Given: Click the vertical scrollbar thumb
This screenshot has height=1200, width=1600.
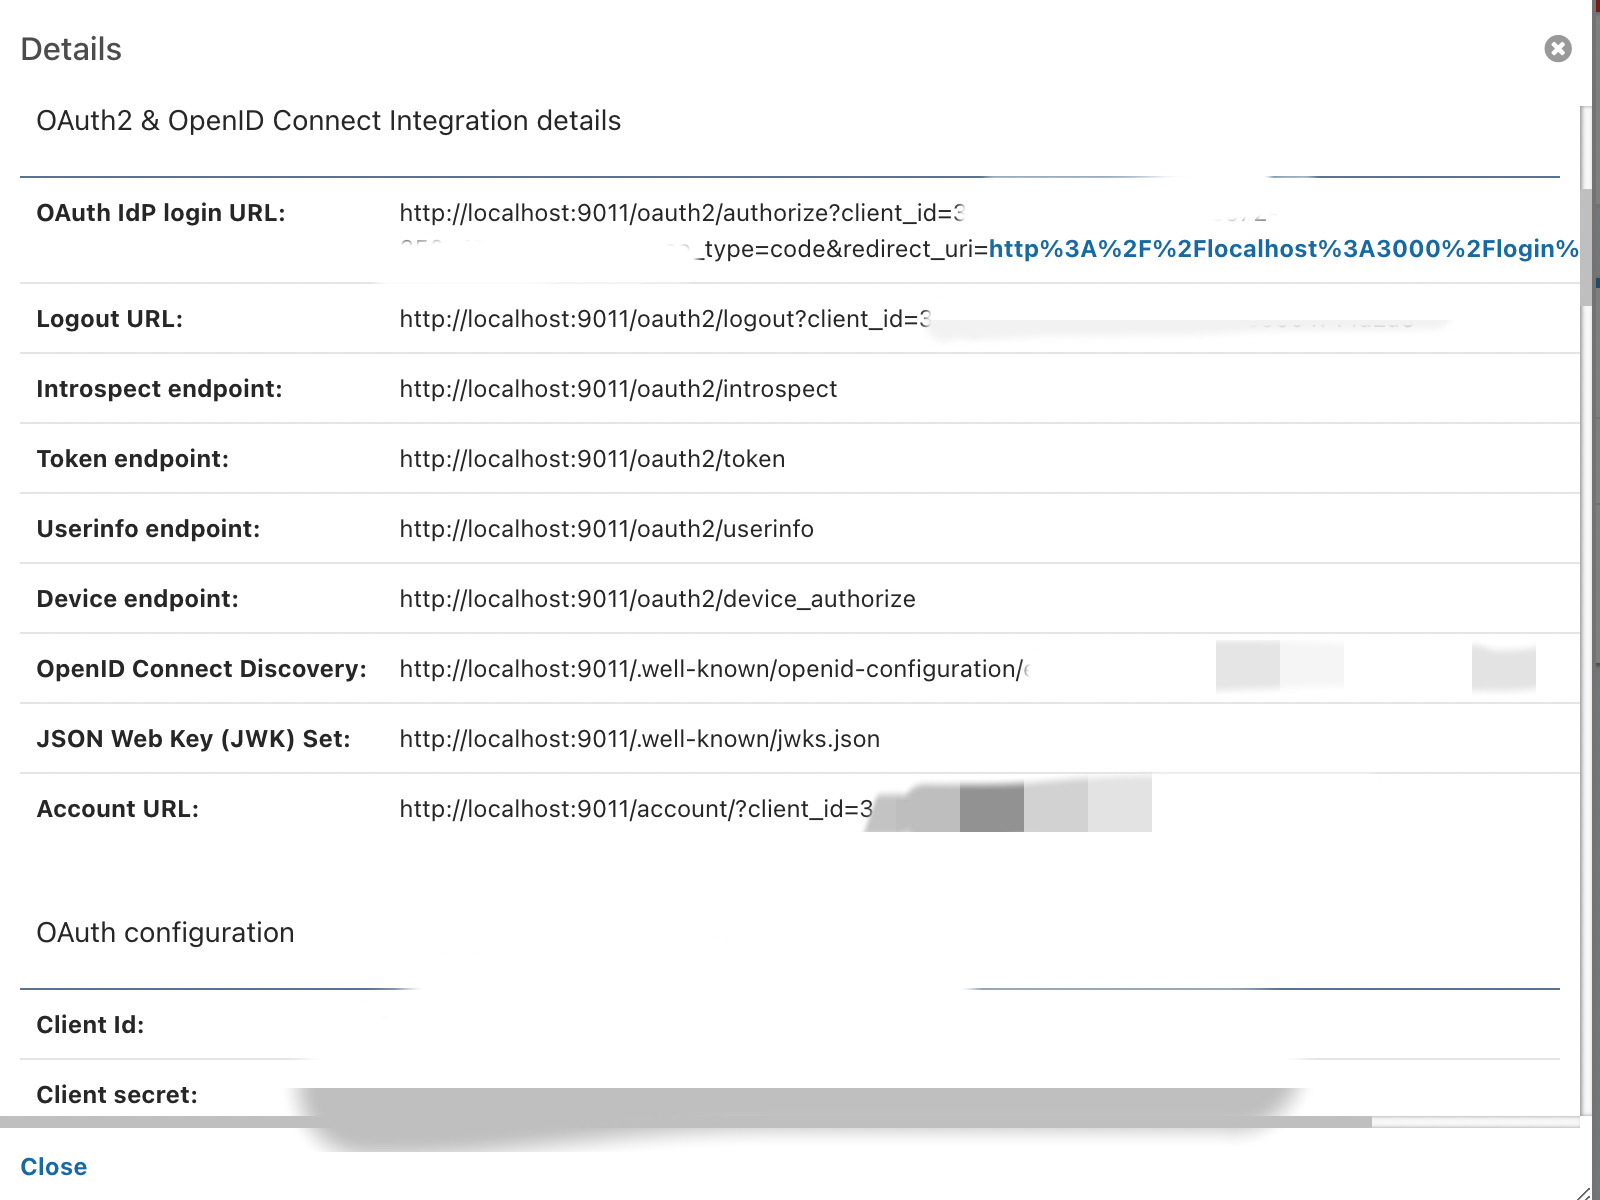Looking at the screenshot, I should click(1587, 246).
